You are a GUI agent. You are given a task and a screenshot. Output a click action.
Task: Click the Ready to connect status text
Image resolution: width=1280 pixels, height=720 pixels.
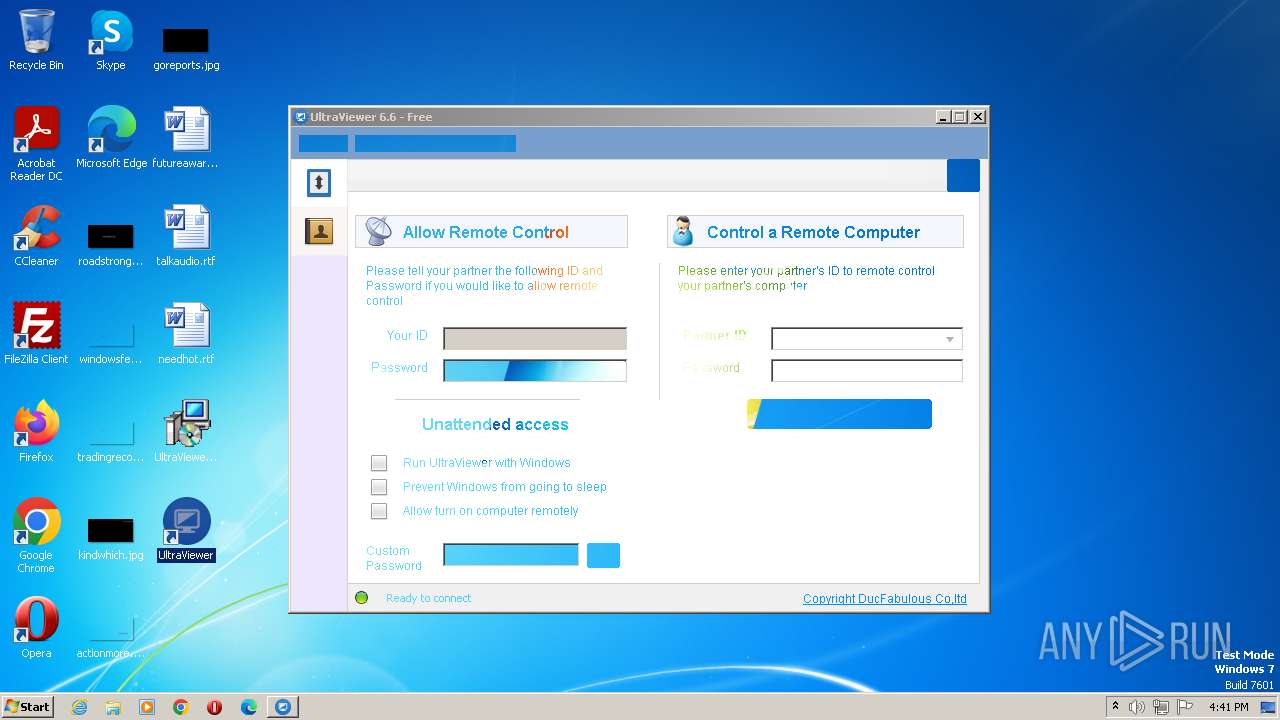click(428, 598)
